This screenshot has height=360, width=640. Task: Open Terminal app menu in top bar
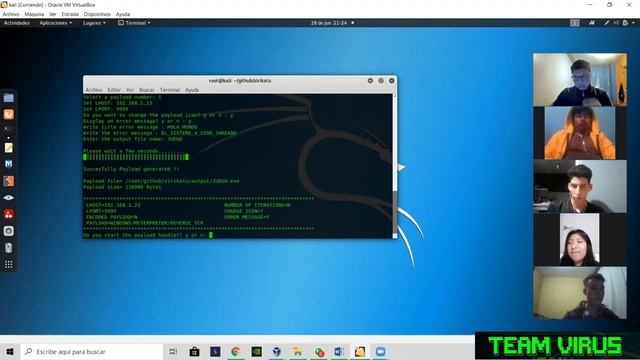point(134,23)
